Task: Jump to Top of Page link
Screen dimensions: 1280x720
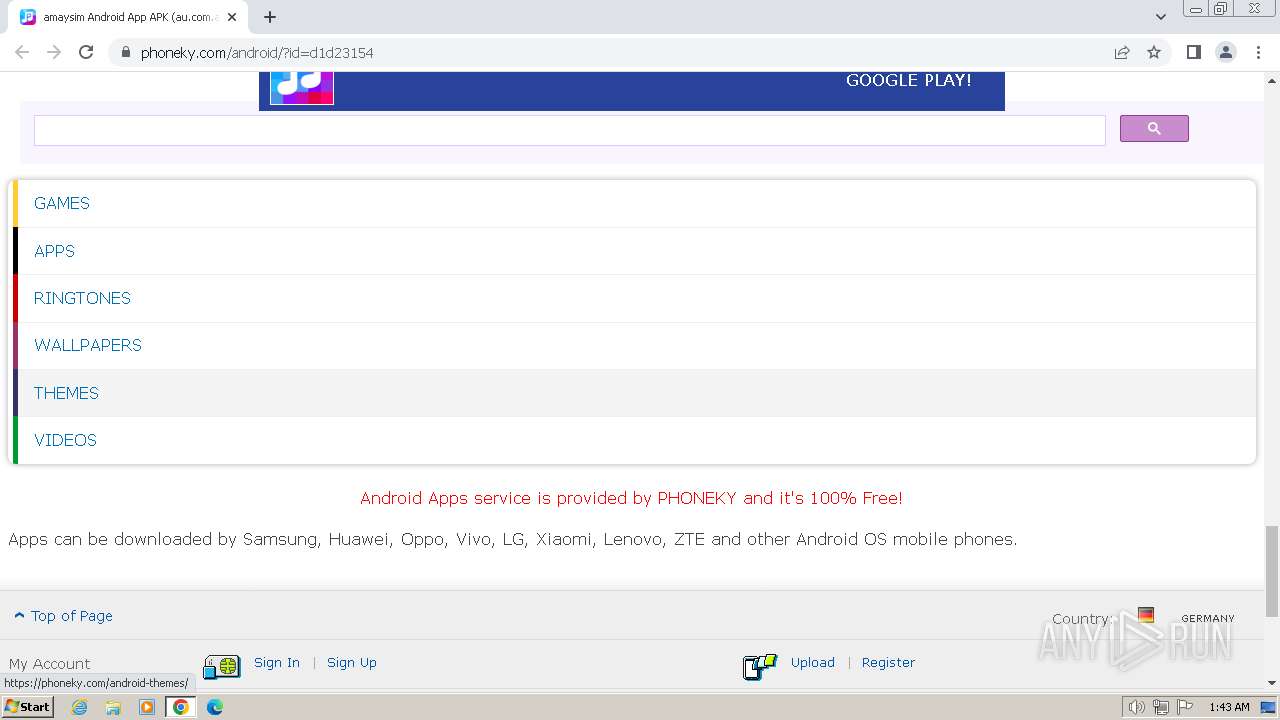Action: click(63, 616)
